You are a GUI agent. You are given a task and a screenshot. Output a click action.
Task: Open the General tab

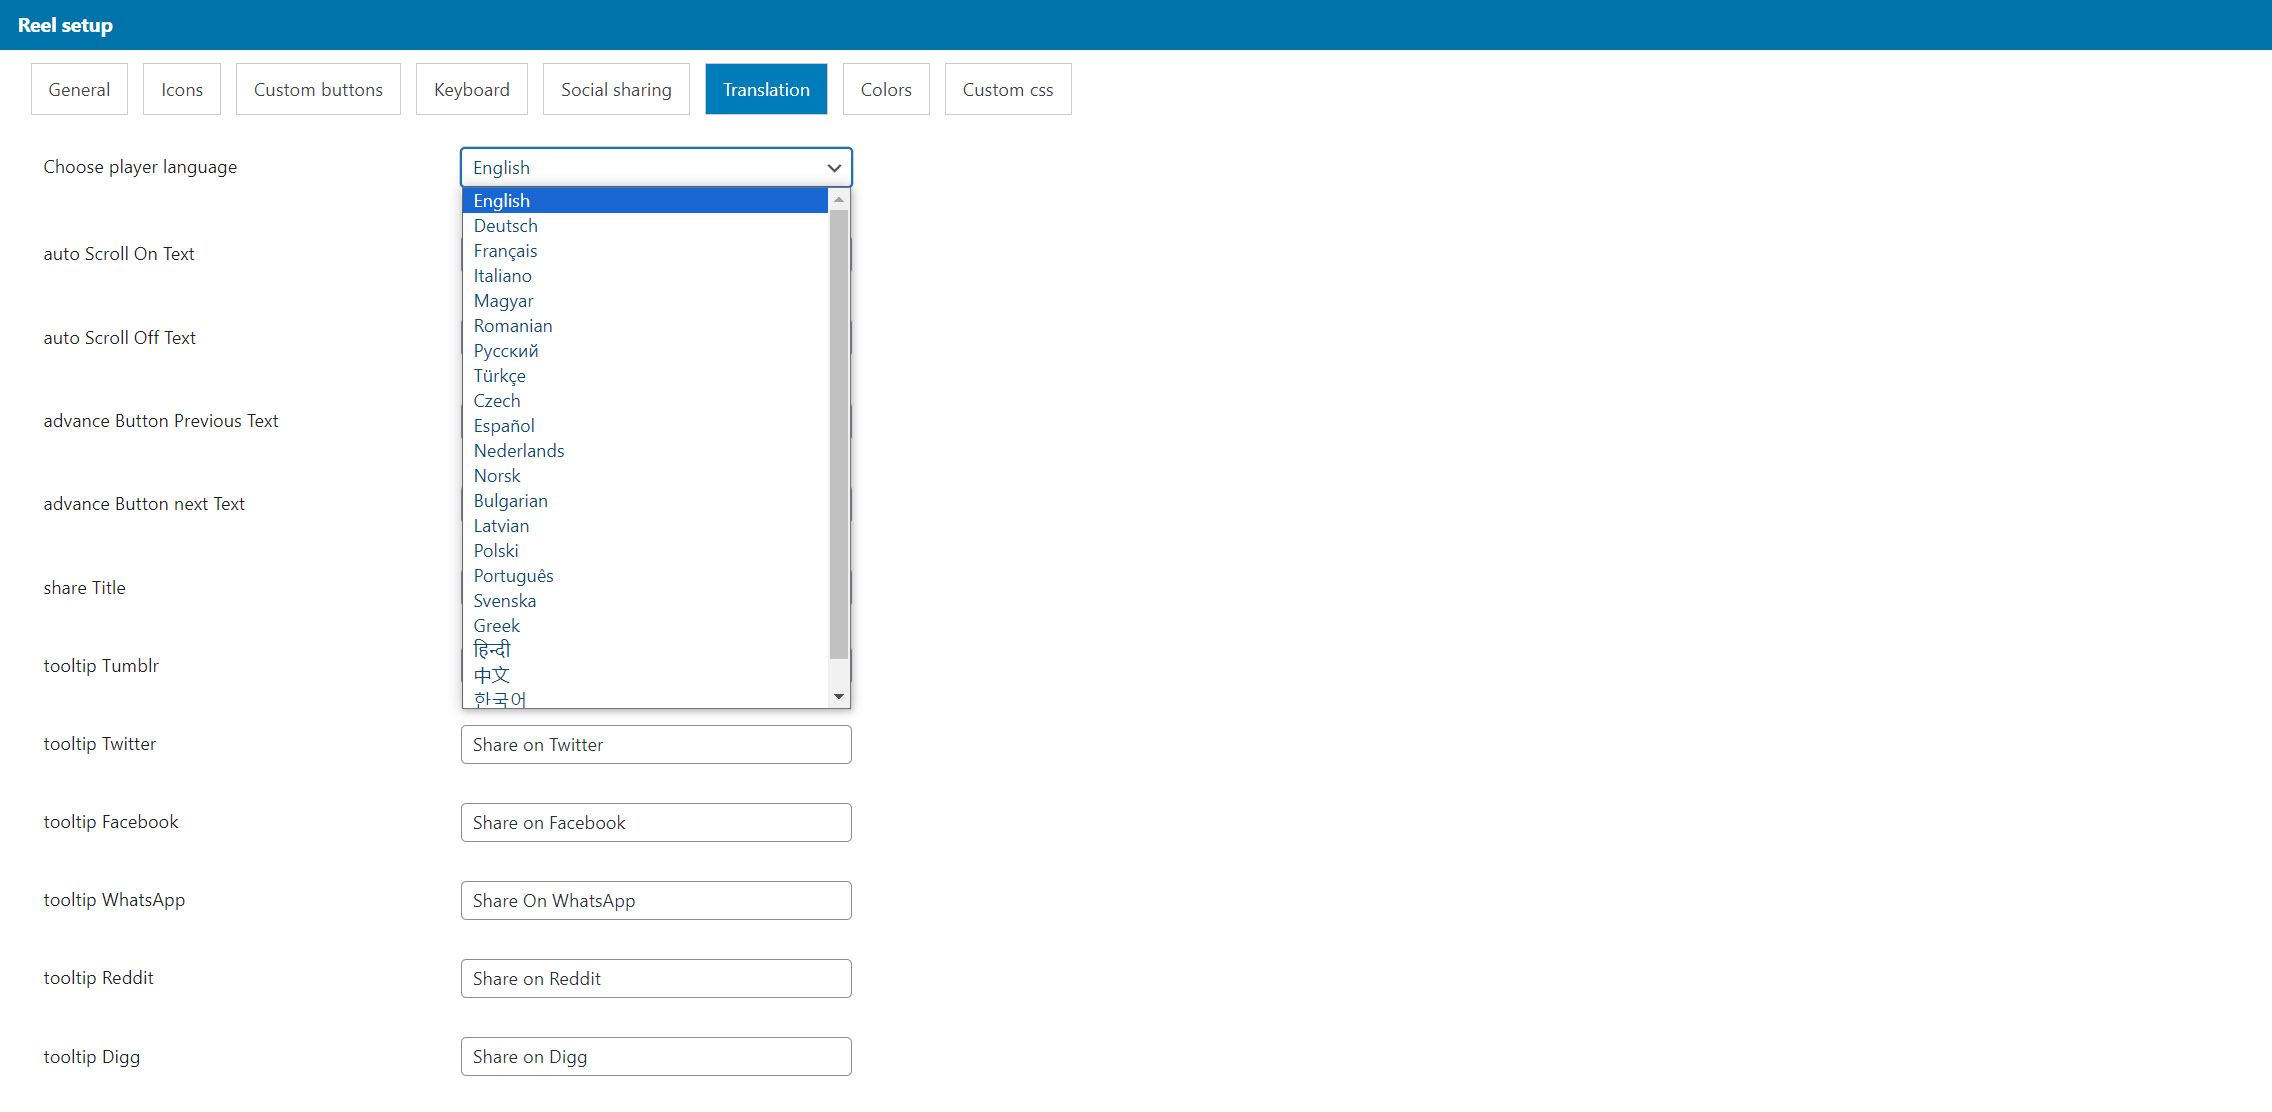tap(79, 89)
